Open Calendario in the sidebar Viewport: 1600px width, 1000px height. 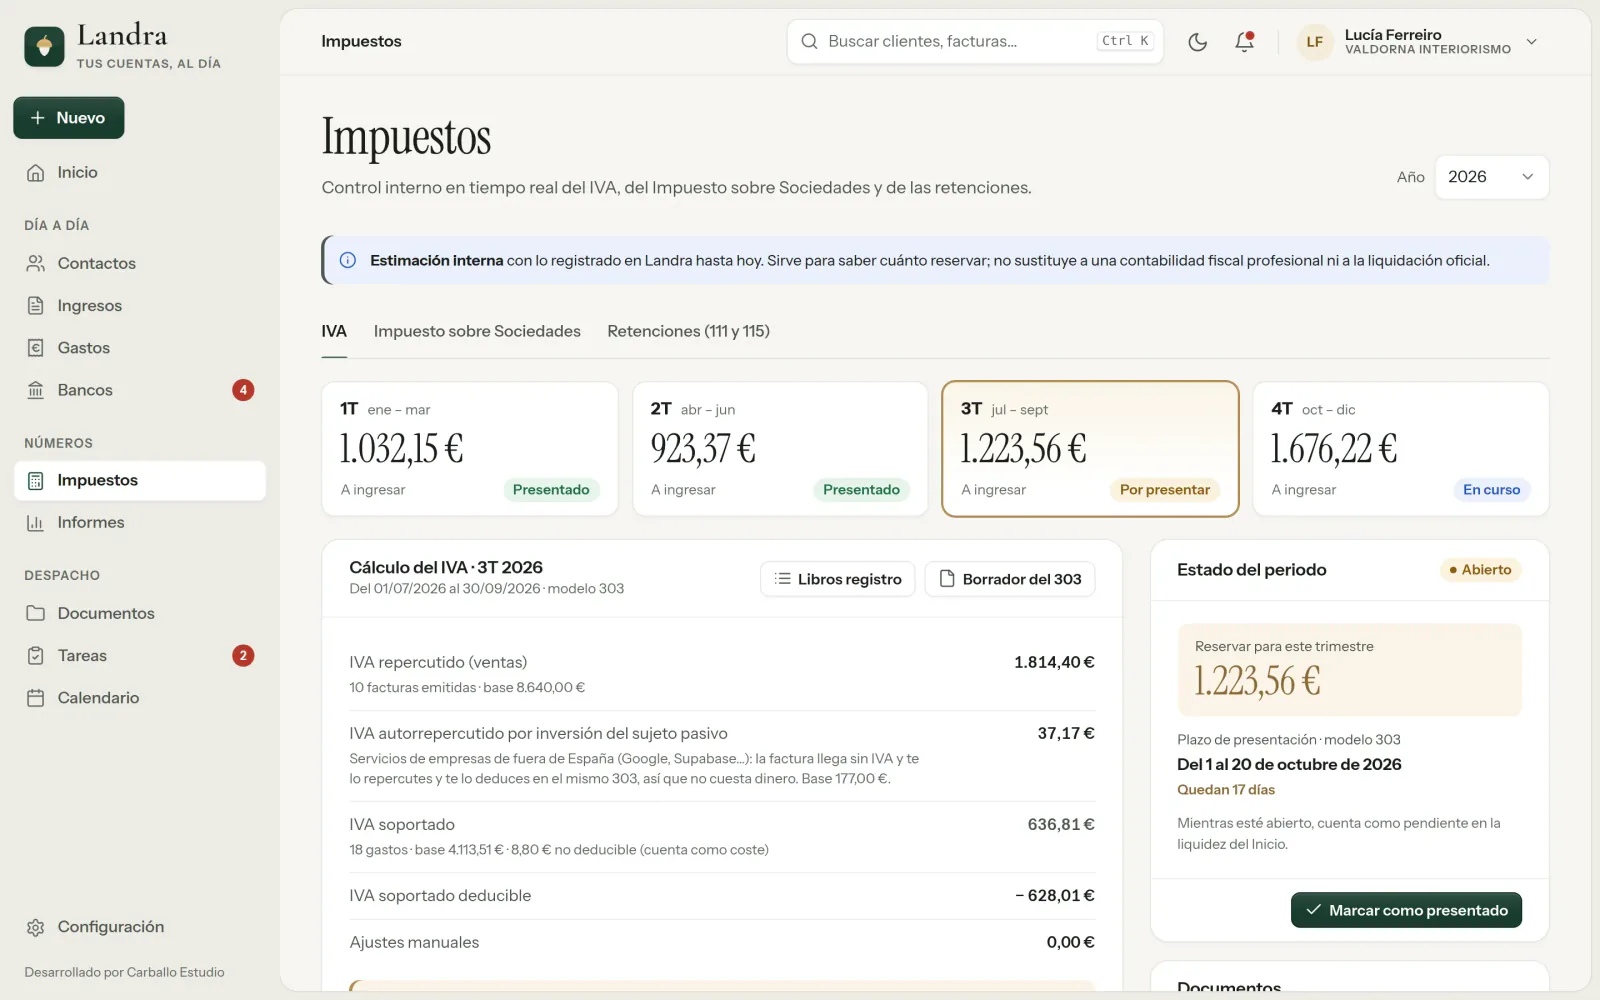[140, 698]
